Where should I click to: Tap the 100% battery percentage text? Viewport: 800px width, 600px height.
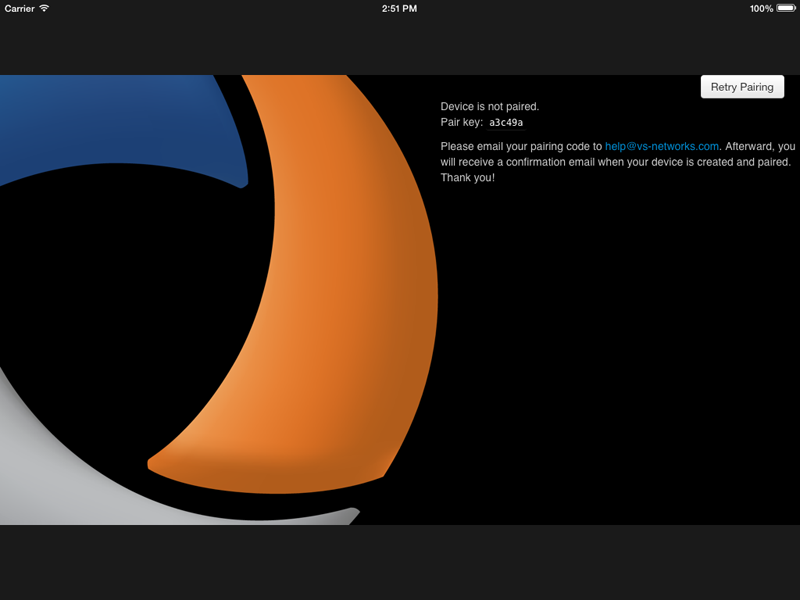click(761, 9)
